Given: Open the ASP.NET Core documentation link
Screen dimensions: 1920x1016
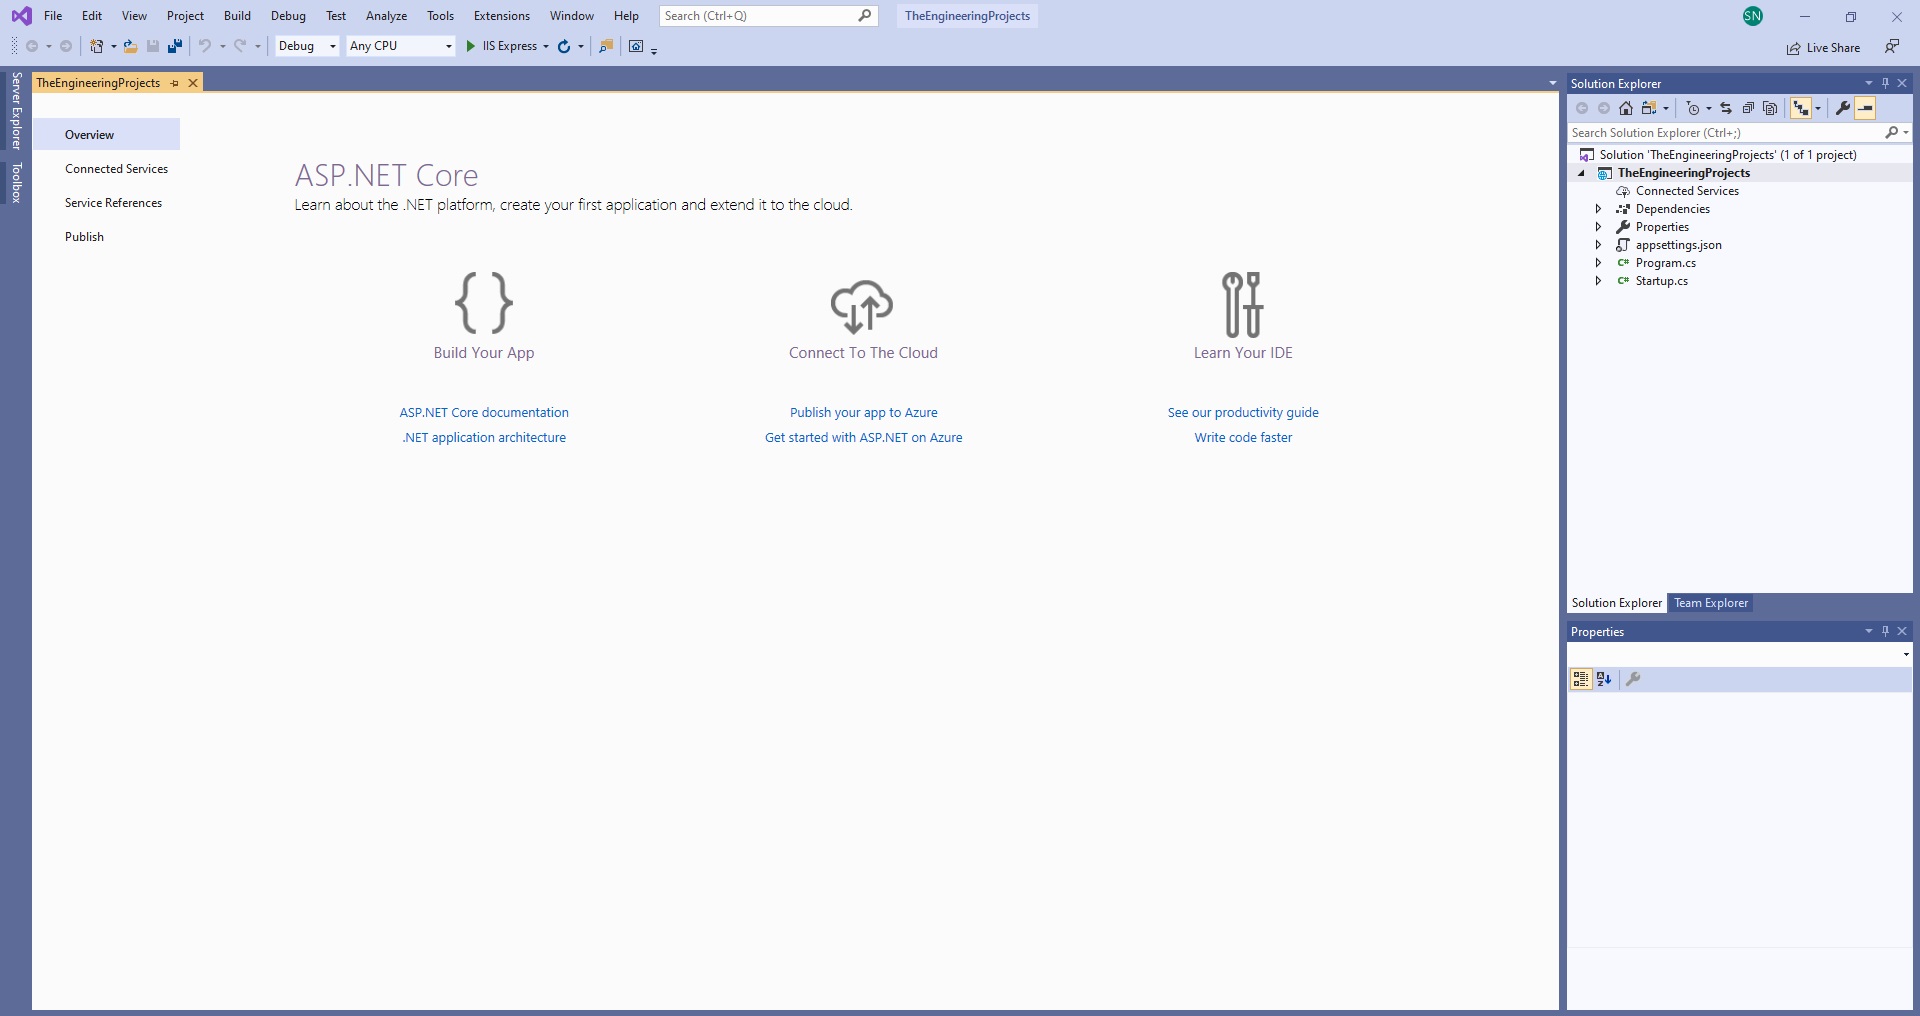Looking at the screenshot, I should 484,412.
